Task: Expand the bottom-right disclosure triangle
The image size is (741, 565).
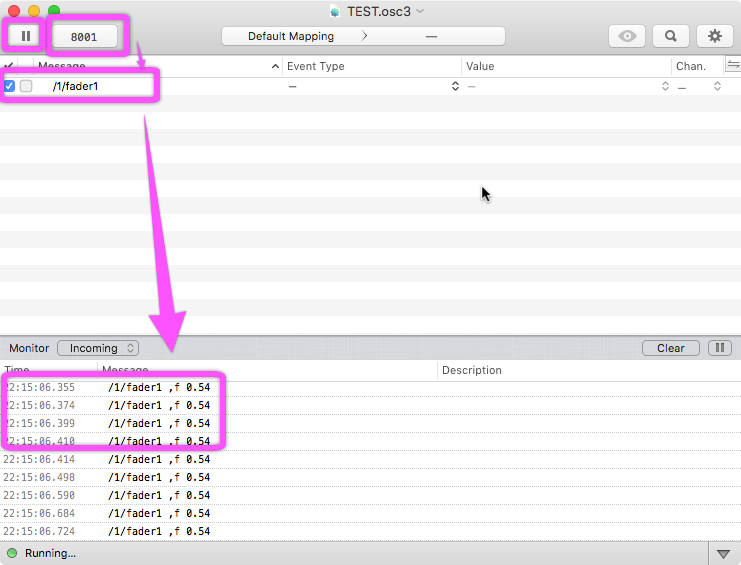Action: tap(723, 553)
